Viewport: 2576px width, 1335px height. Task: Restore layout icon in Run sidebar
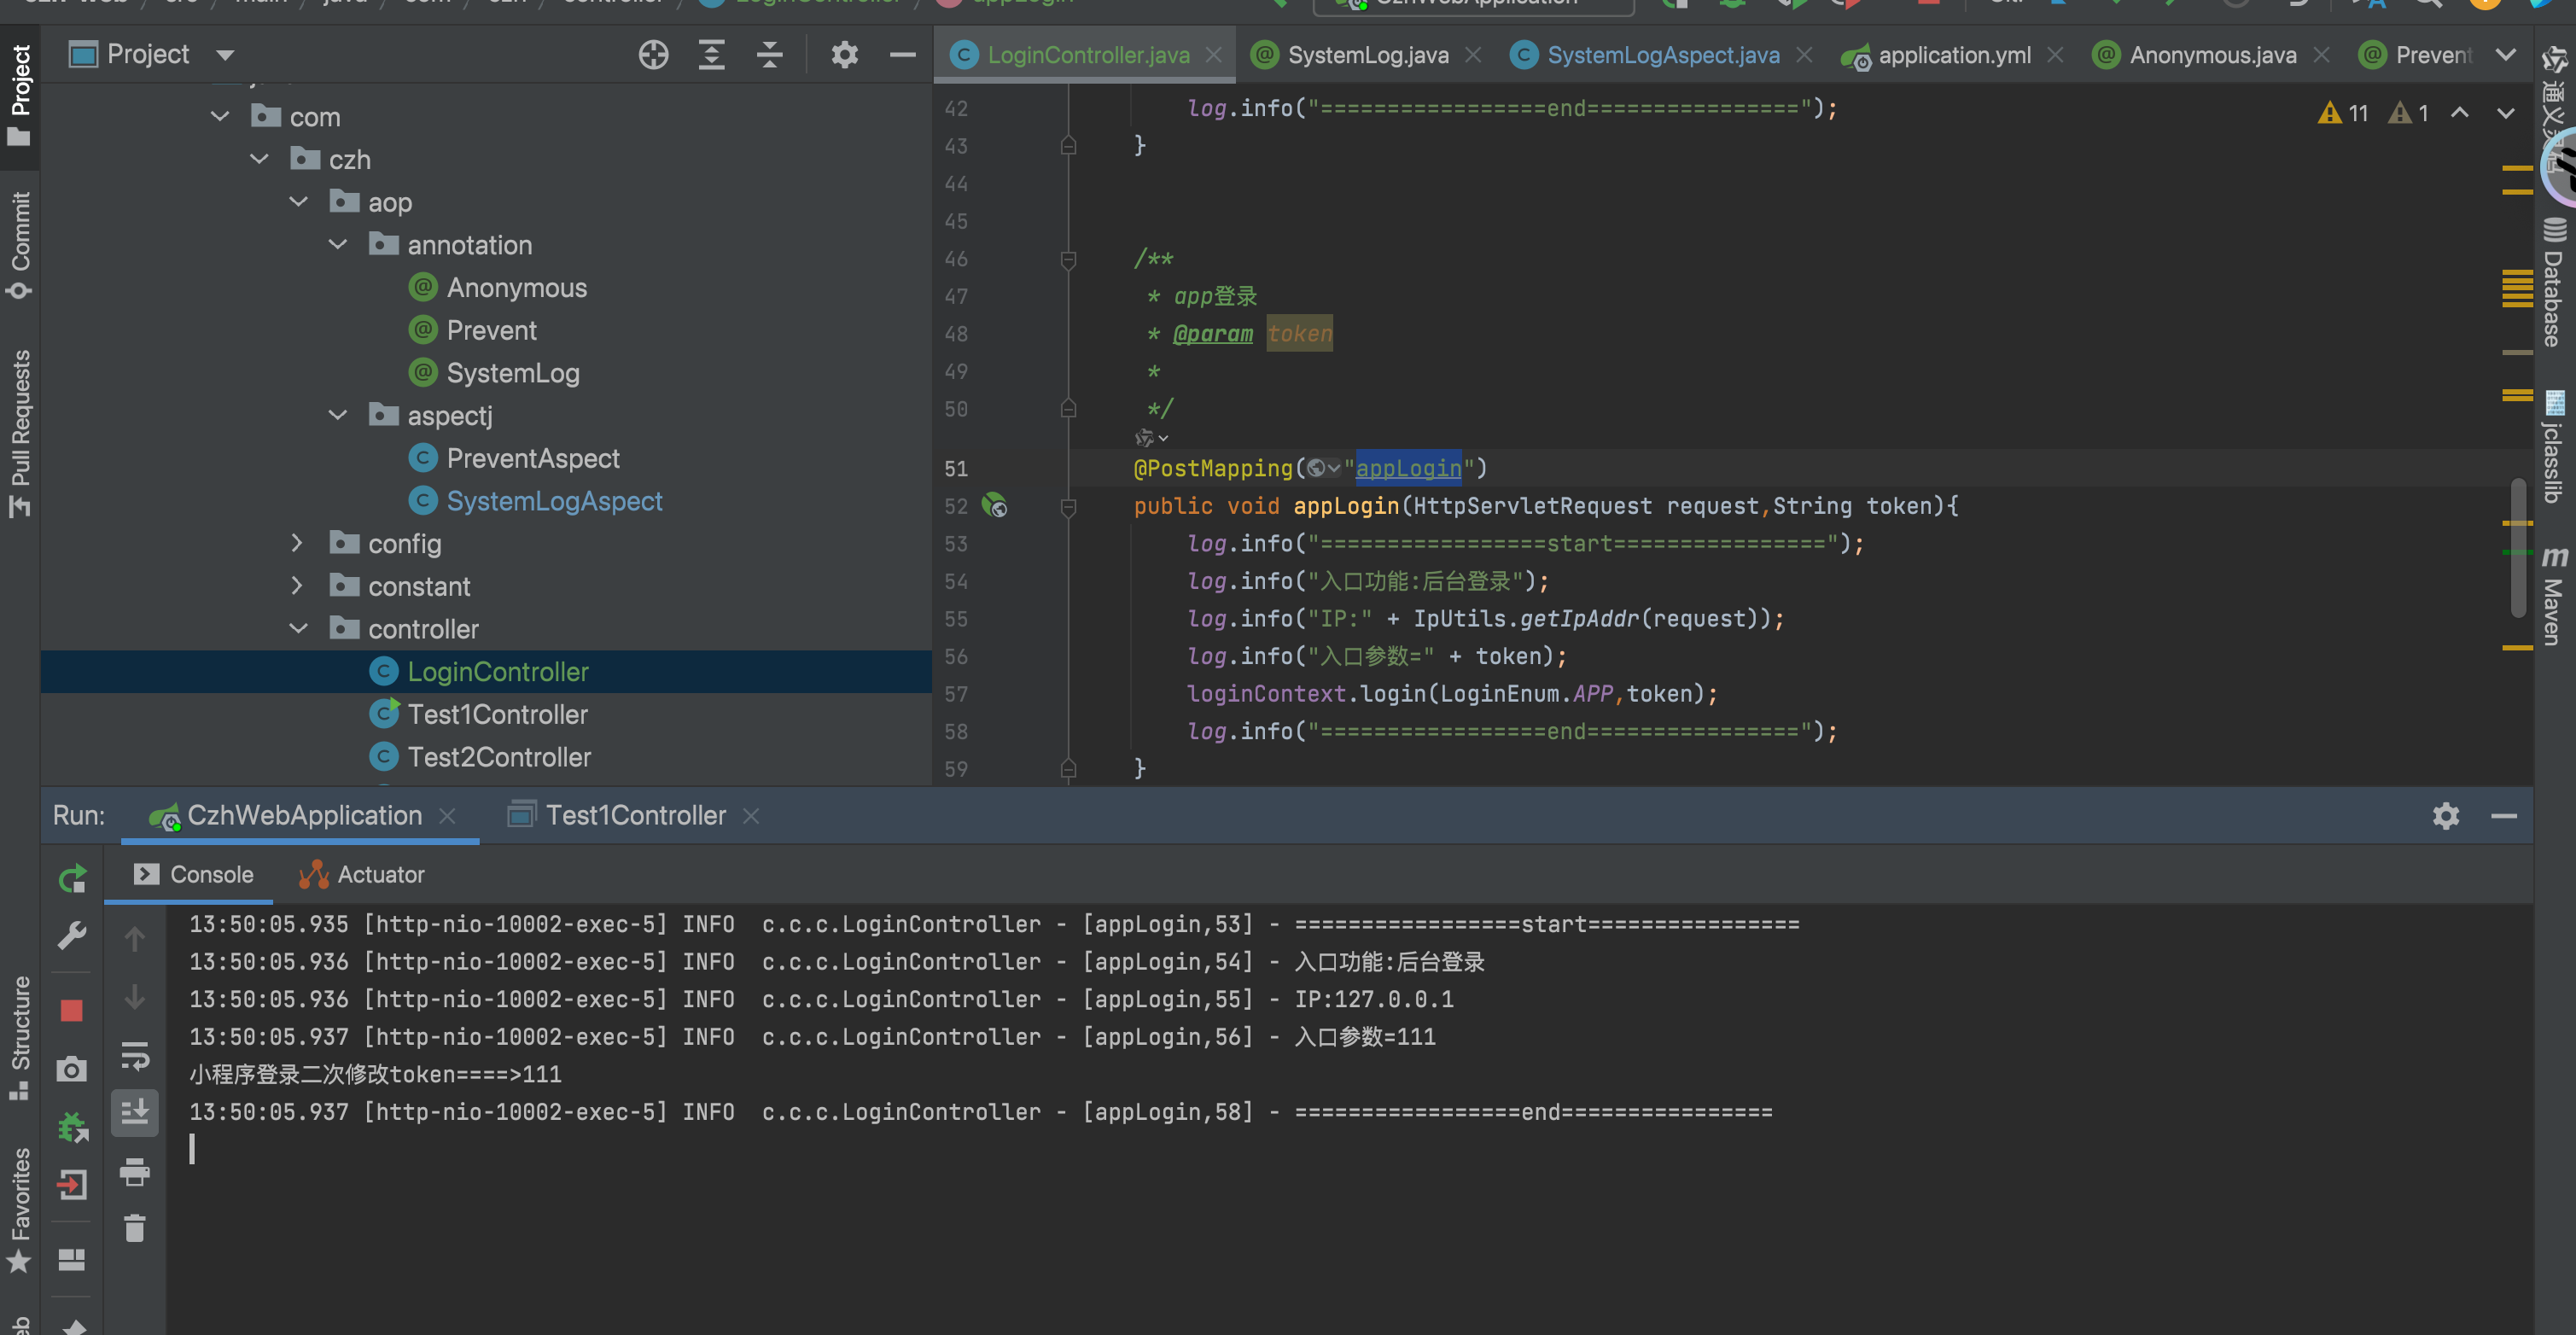coord(72,1259)
